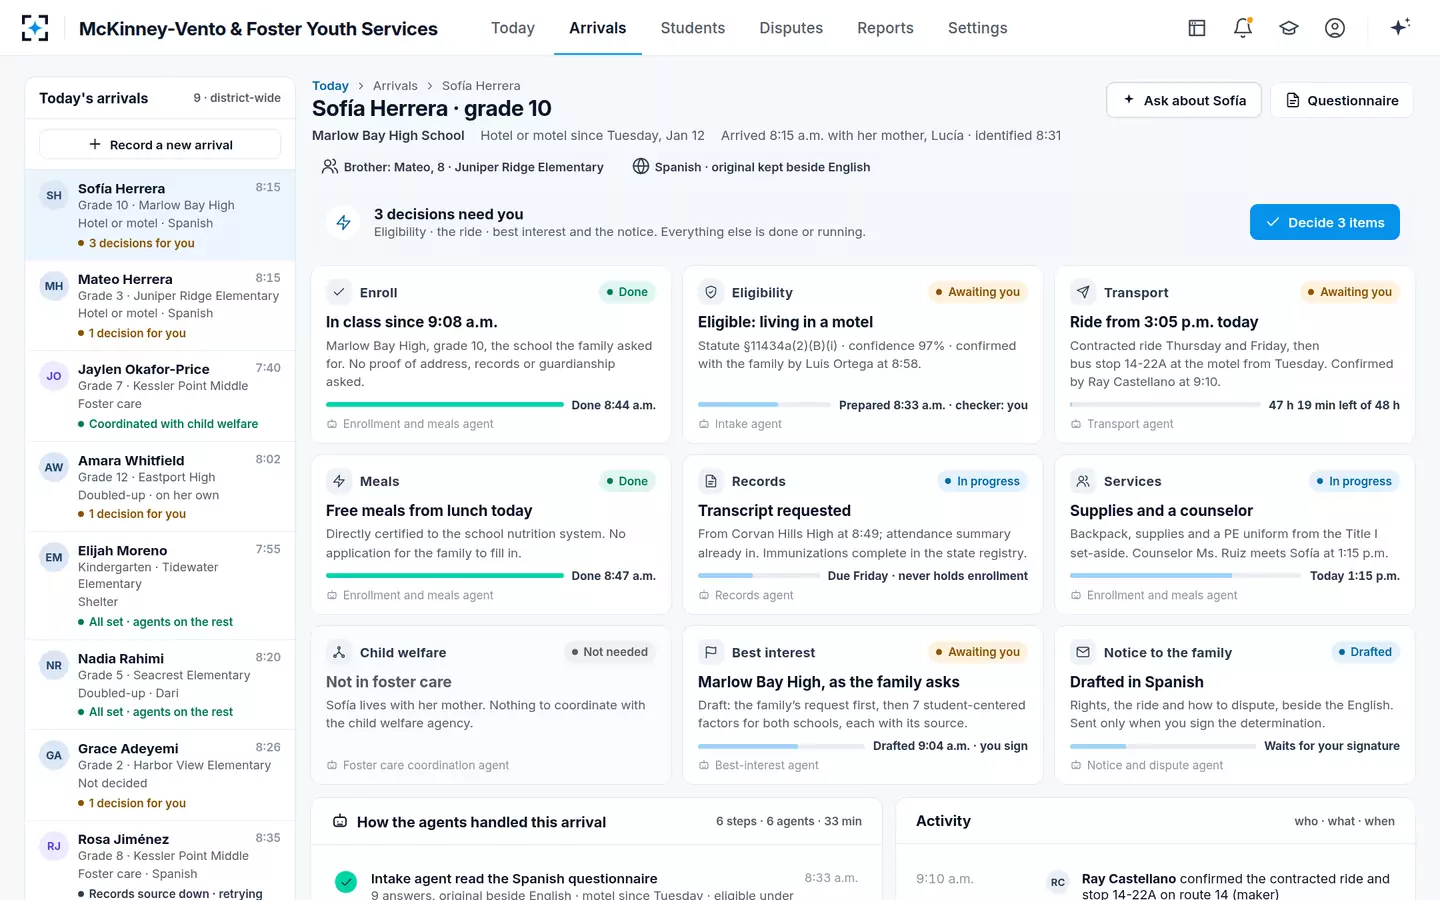Select Elijah Moreno arrival row
The width and height of the screenshot is (1440, 900).
[x=160, y=585]
